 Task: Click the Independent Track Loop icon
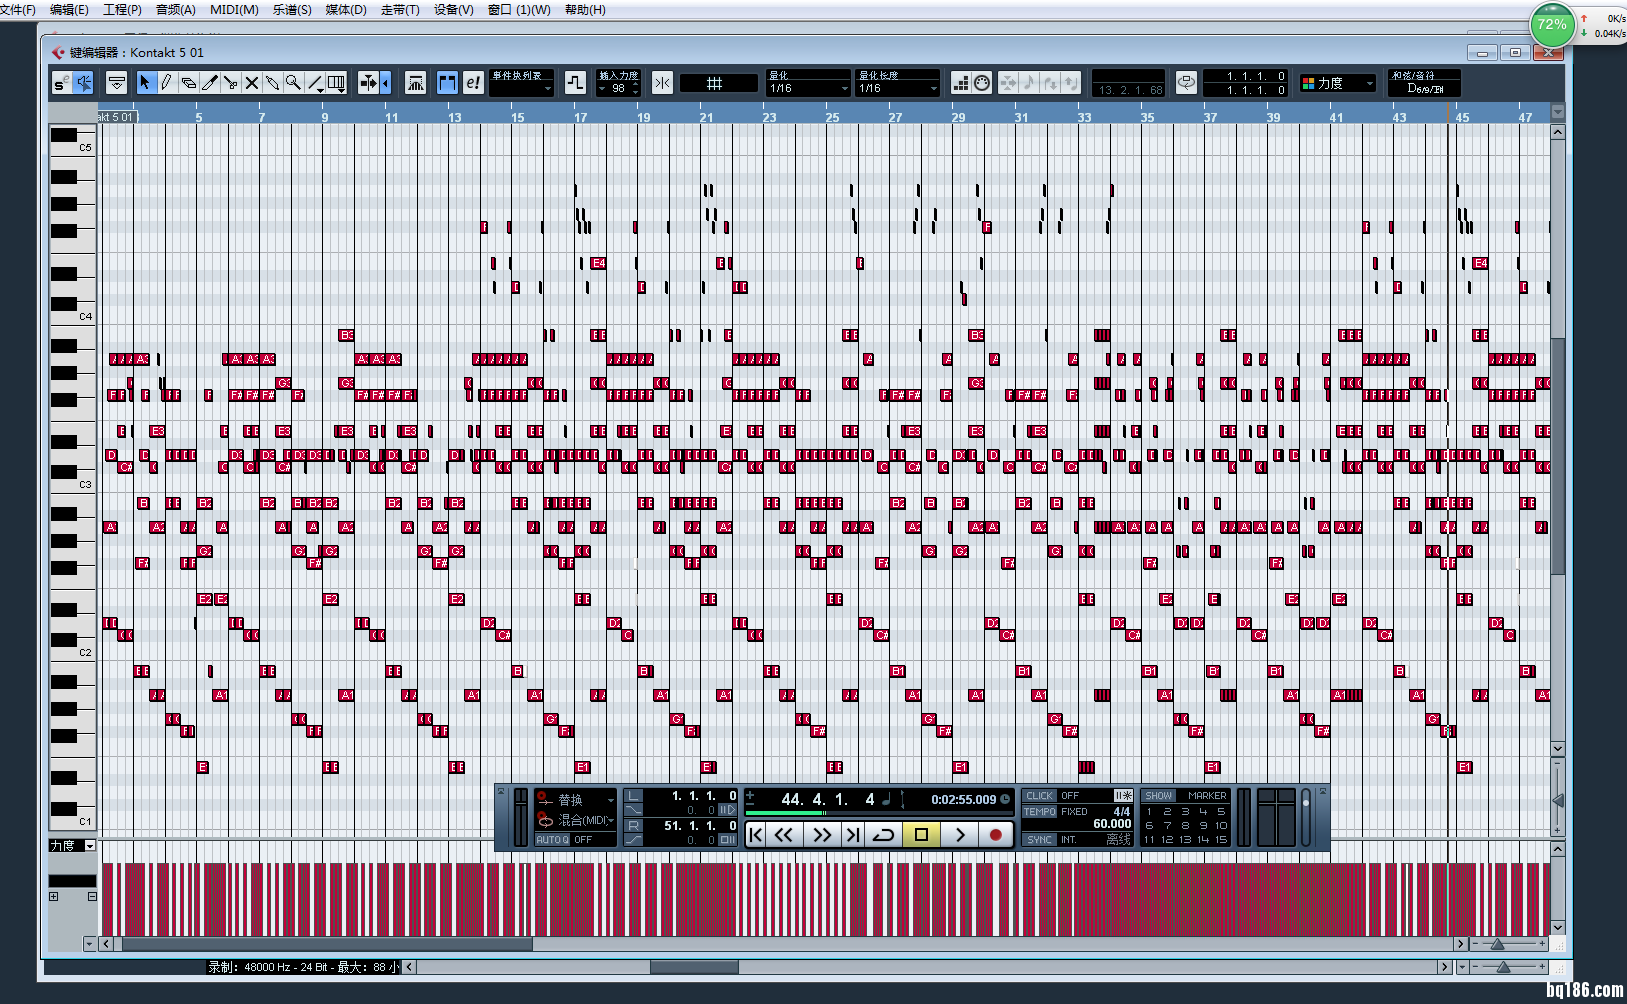click(1186, 83)
